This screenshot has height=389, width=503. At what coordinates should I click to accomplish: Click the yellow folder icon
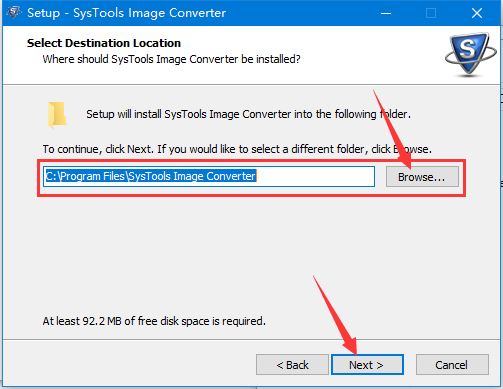click(57, 115)
